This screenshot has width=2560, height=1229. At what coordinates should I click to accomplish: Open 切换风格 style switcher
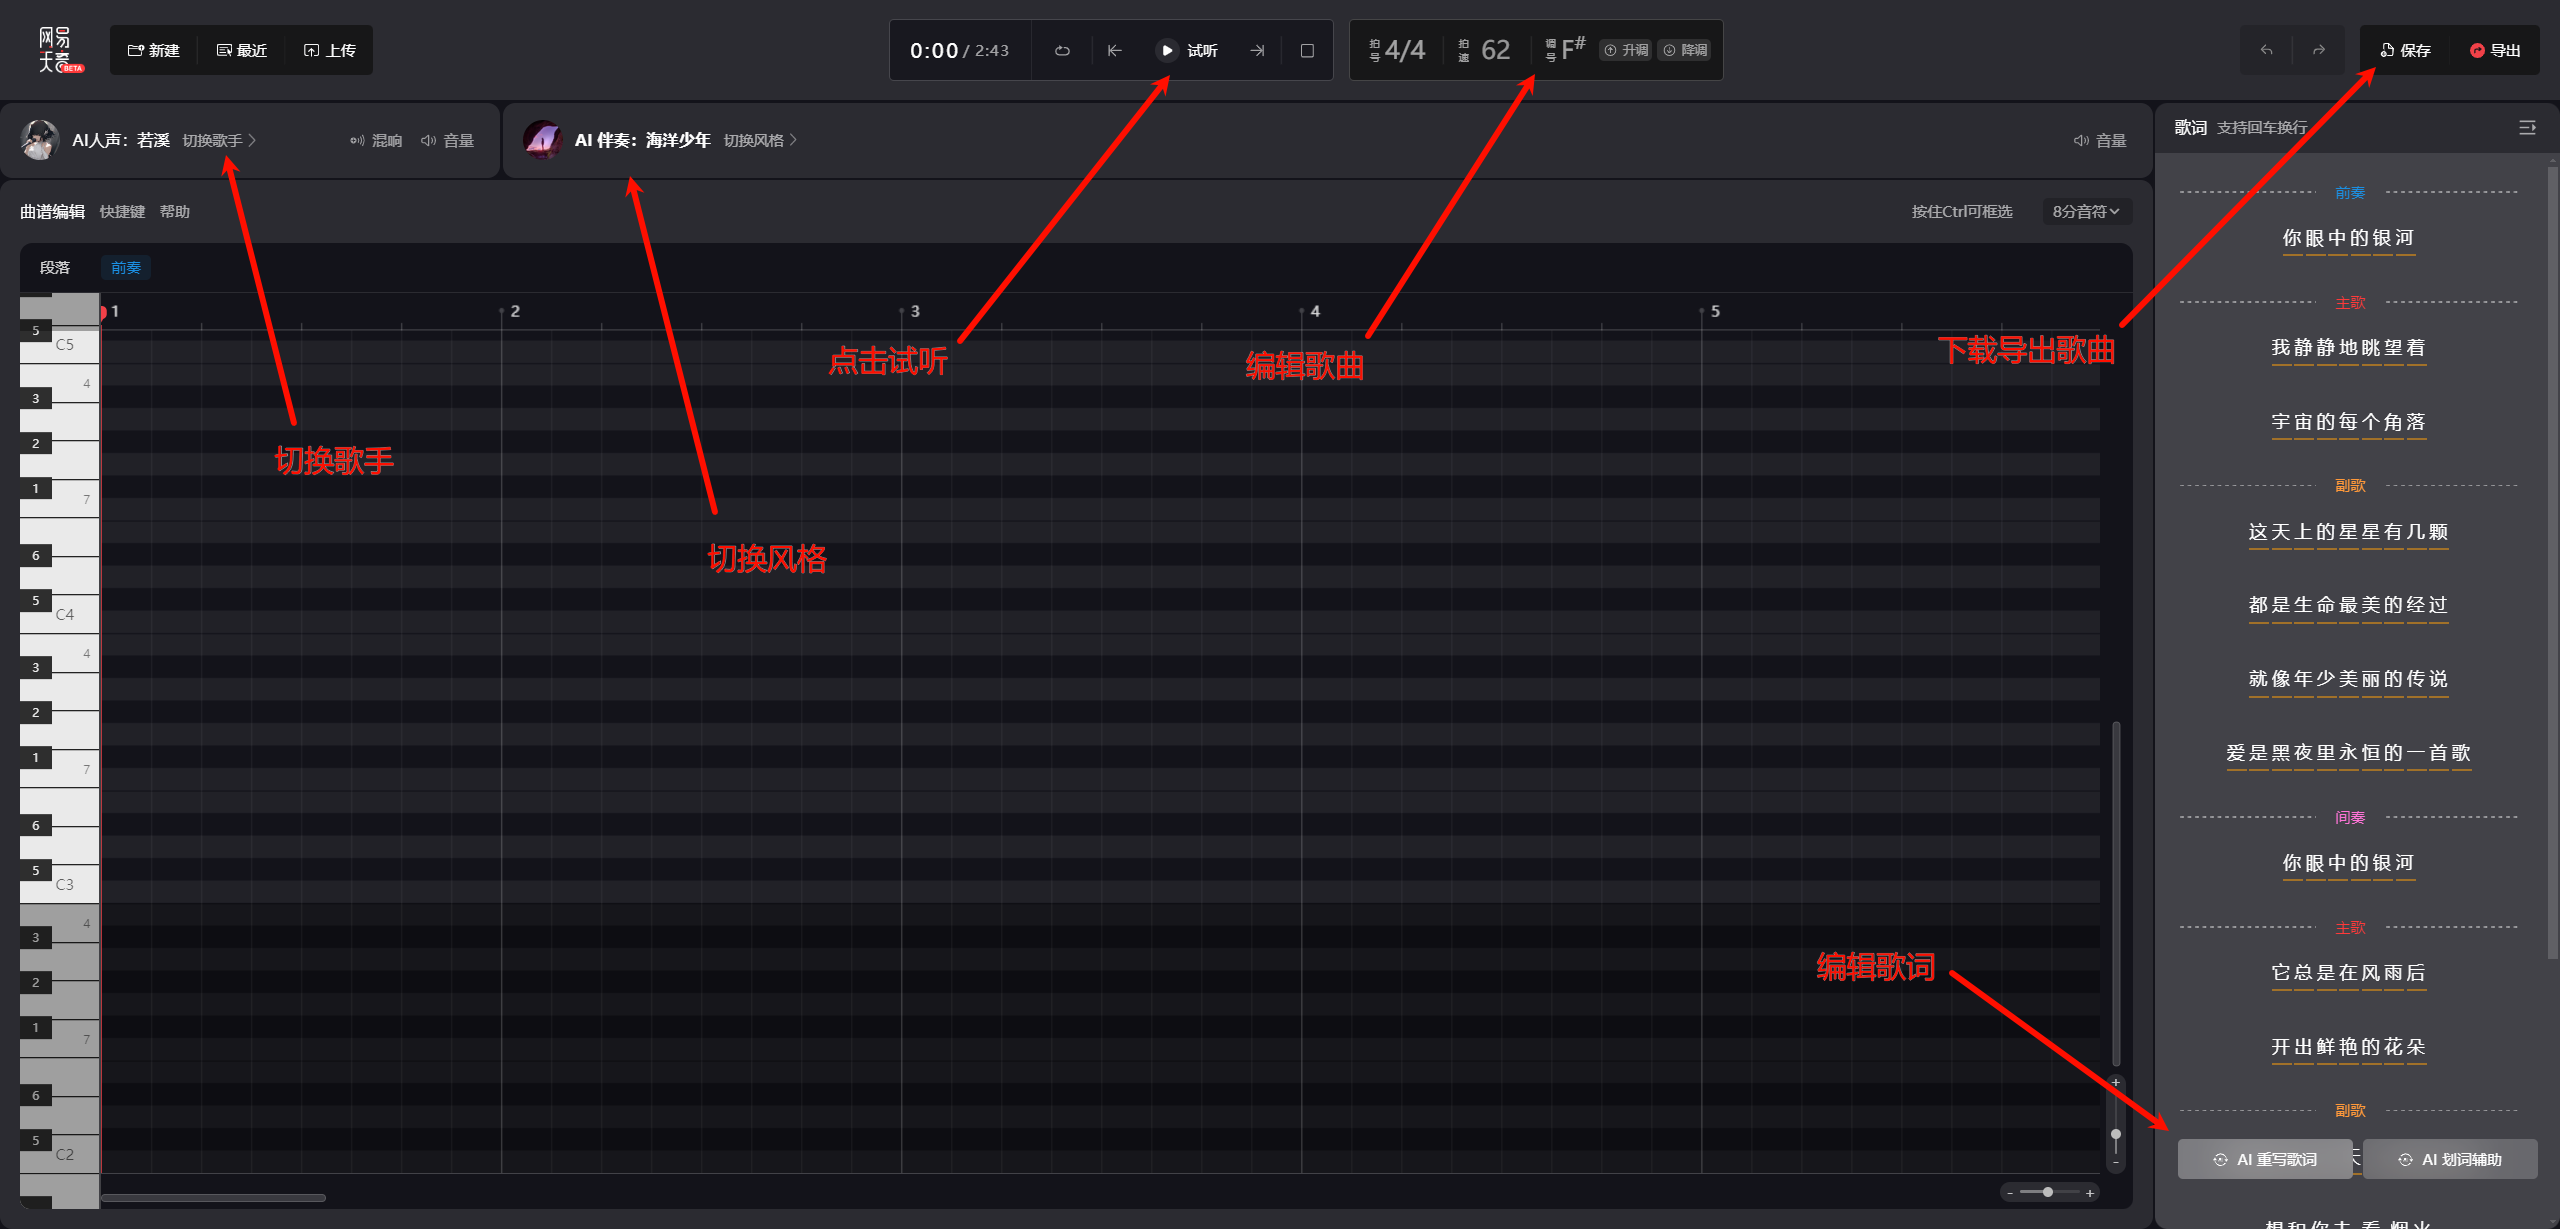tap(760, 140)
